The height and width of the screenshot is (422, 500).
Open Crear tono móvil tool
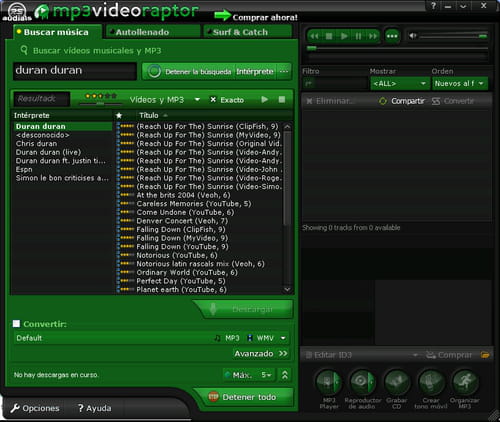431,382
